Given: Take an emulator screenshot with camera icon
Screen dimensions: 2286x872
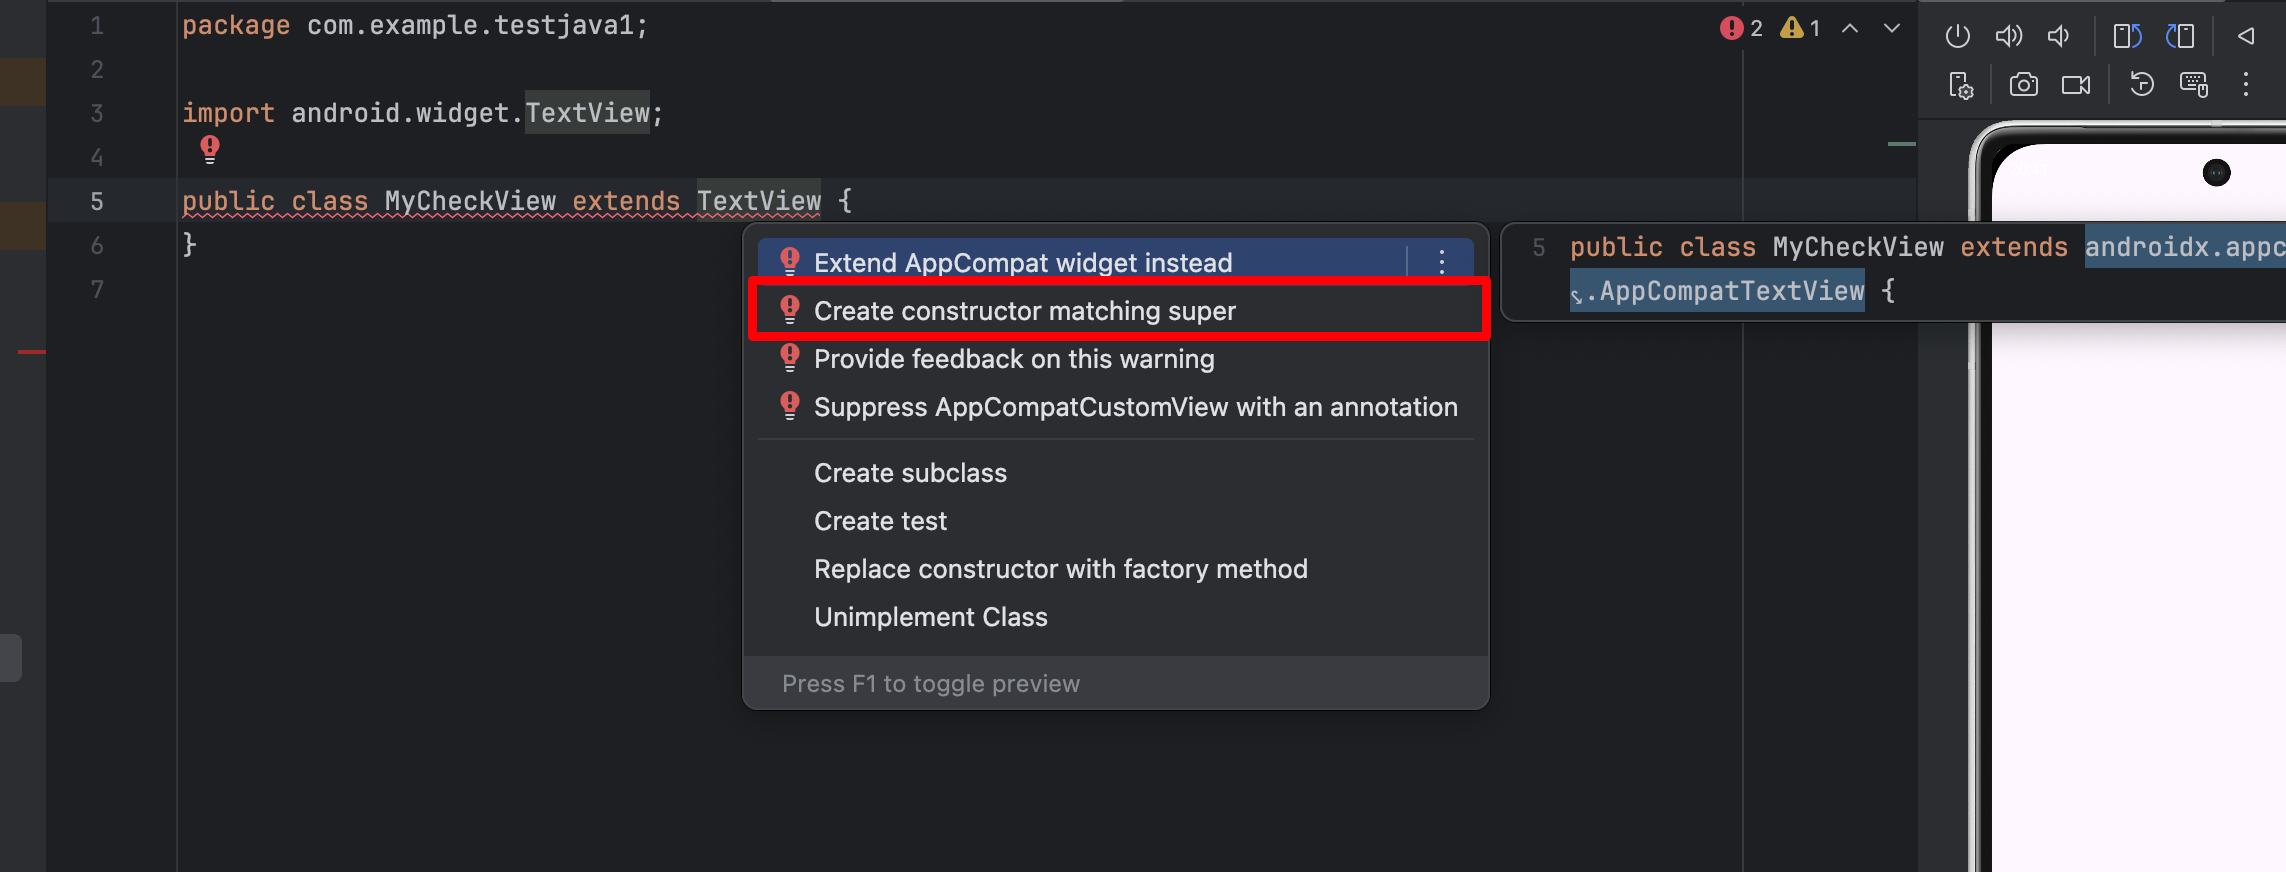Looking at the screenshot, I should [x=2023, y=85].
